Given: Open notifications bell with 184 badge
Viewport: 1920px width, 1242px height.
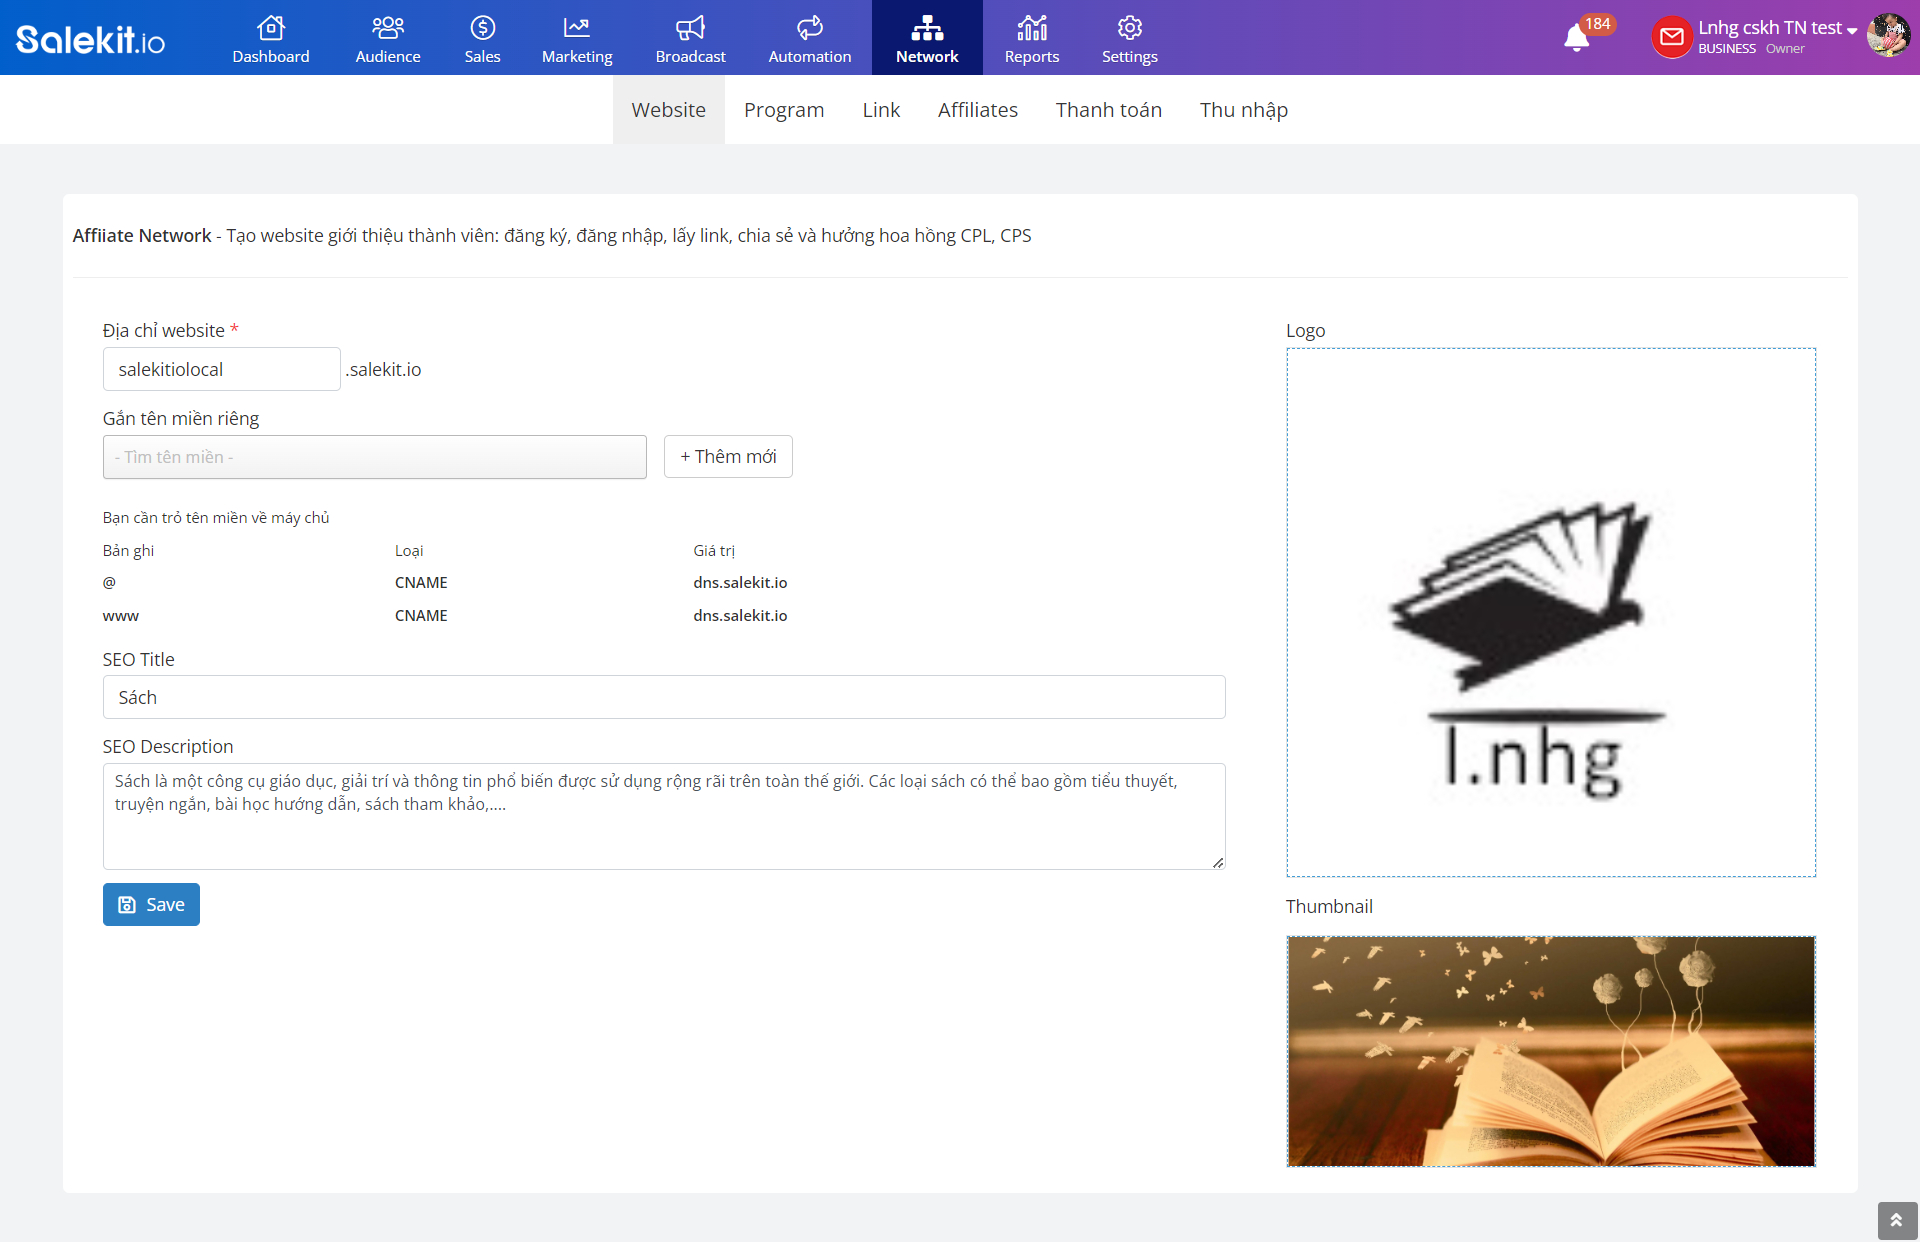Looking at the screenshot, I should click(1577, 37).
